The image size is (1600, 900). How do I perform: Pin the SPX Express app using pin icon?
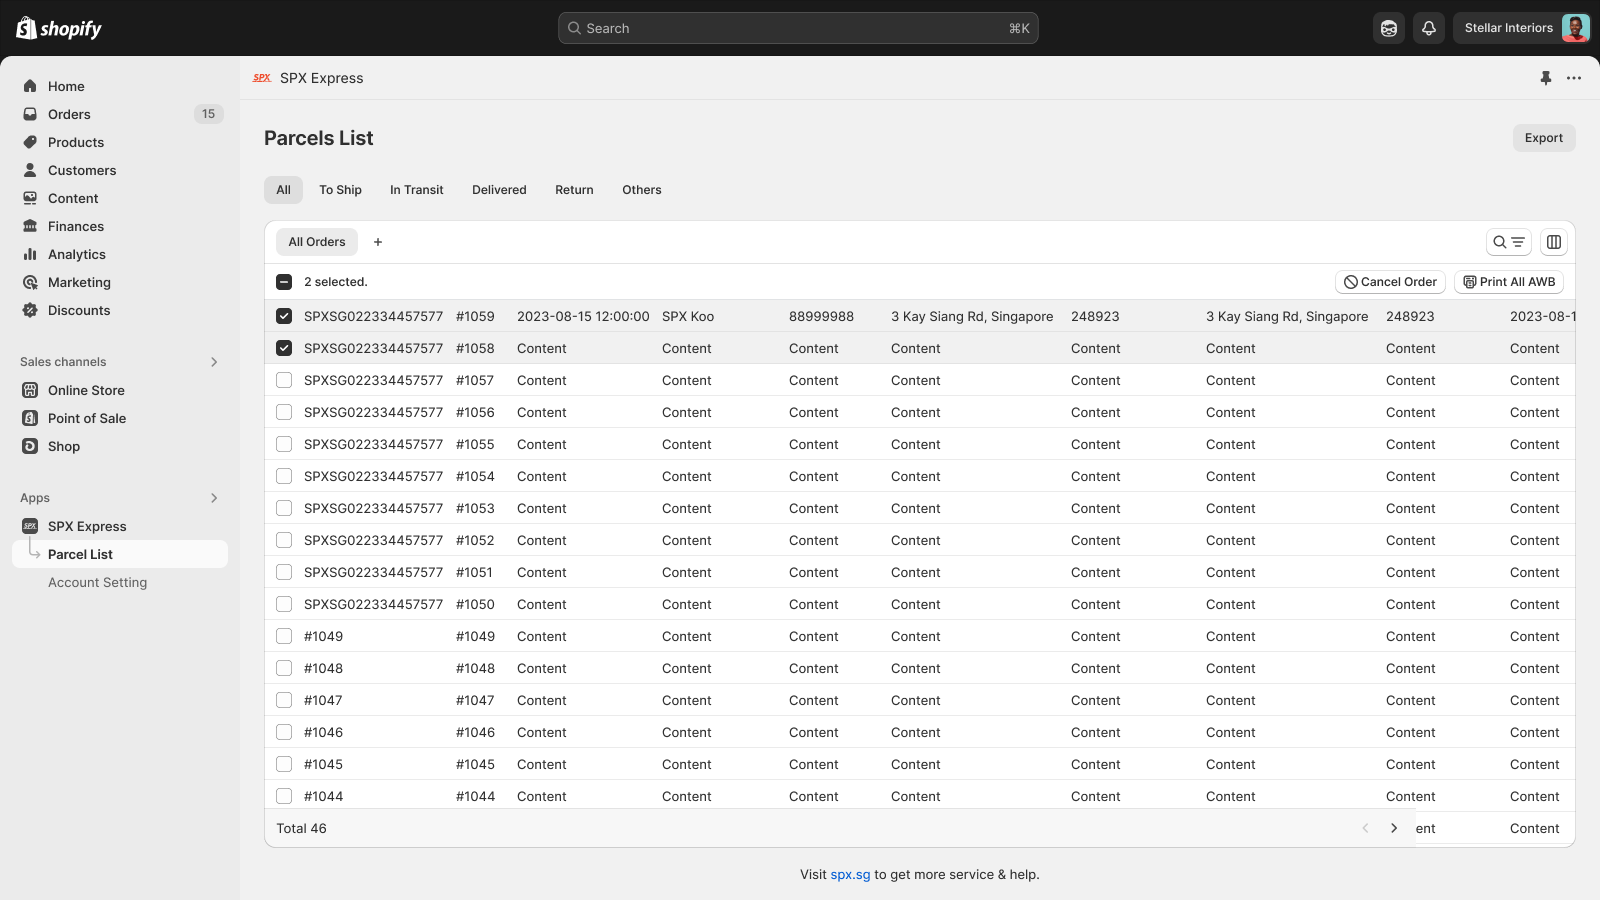click(x=1545, y=77)
